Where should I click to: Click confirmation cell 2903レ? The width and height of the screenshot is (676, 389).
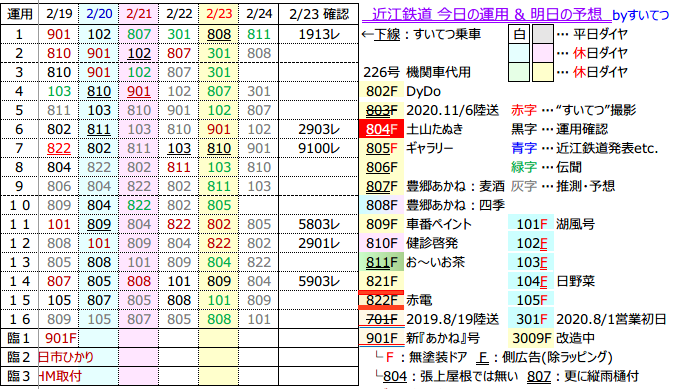(319, 129)
